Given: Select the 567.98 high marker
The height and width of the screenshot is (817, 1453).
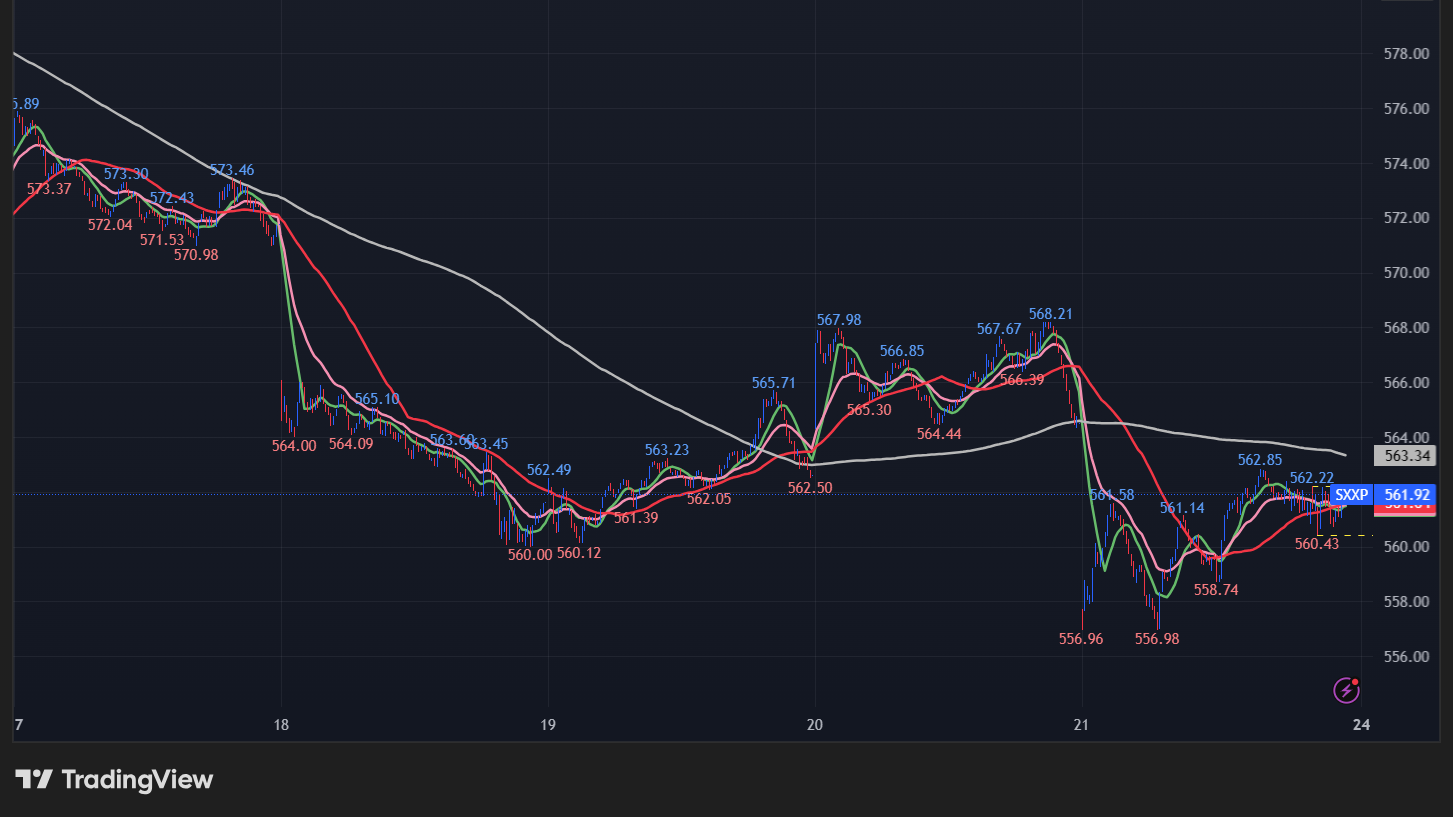Looking at the screenshot, I should coord(838,320).
